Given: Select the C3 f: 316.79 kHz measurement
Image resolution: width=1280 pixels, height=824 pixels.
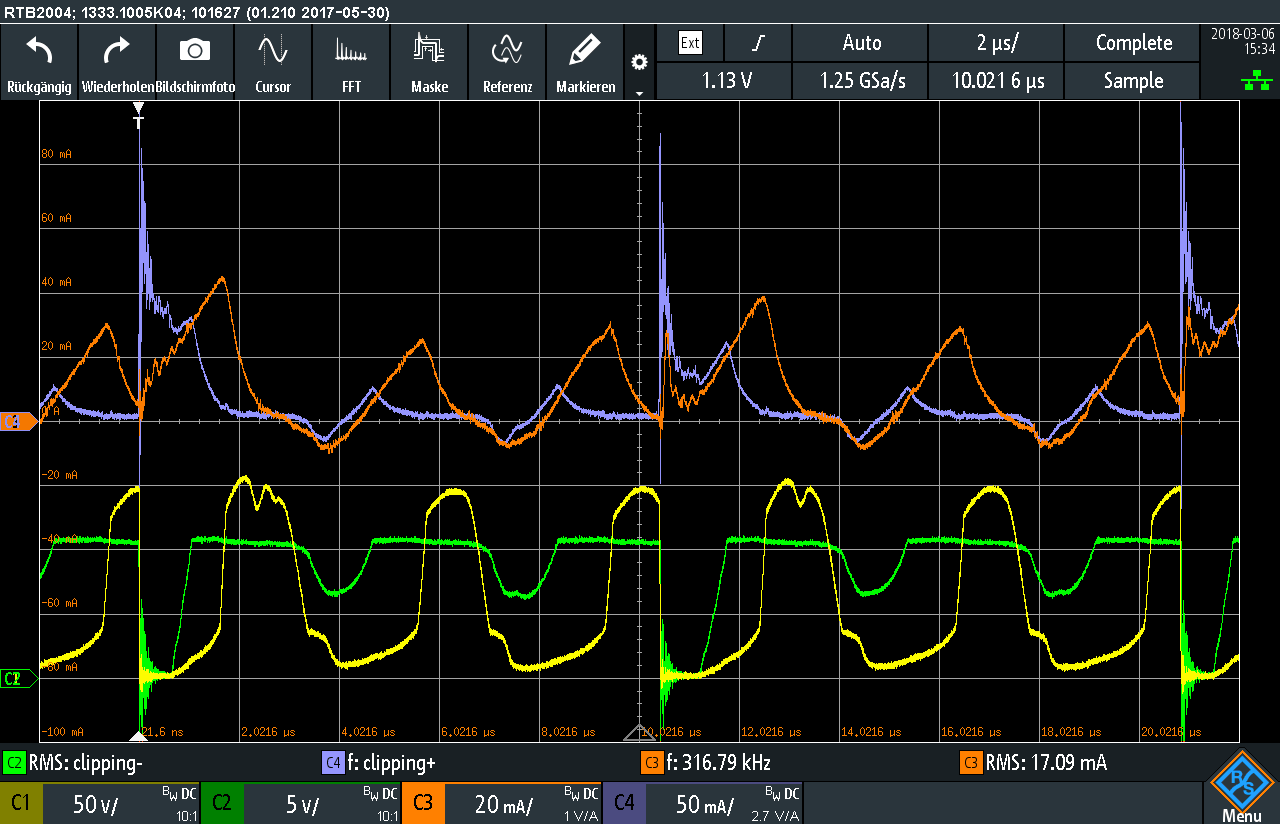Looking at the screenshot, I should pyautogui.click(x=708, y=763).
